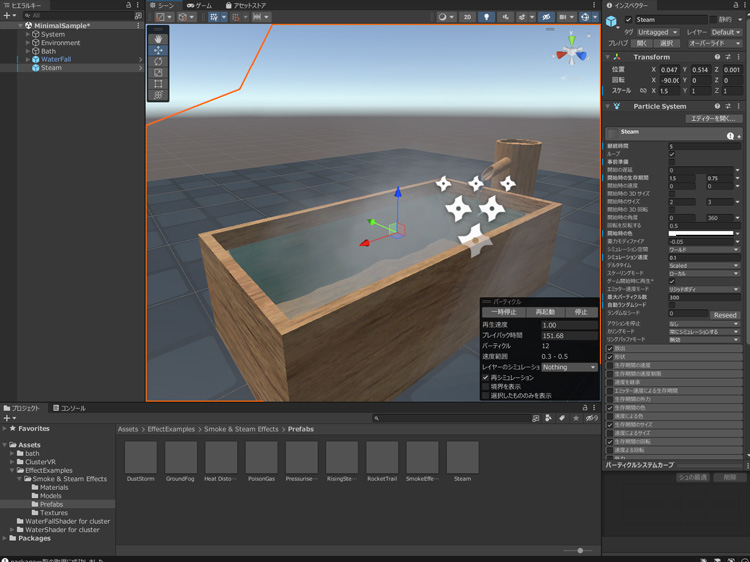Switch to the ゲーム tab
Screen dimensions: 750x562
(x=200, y=5)
